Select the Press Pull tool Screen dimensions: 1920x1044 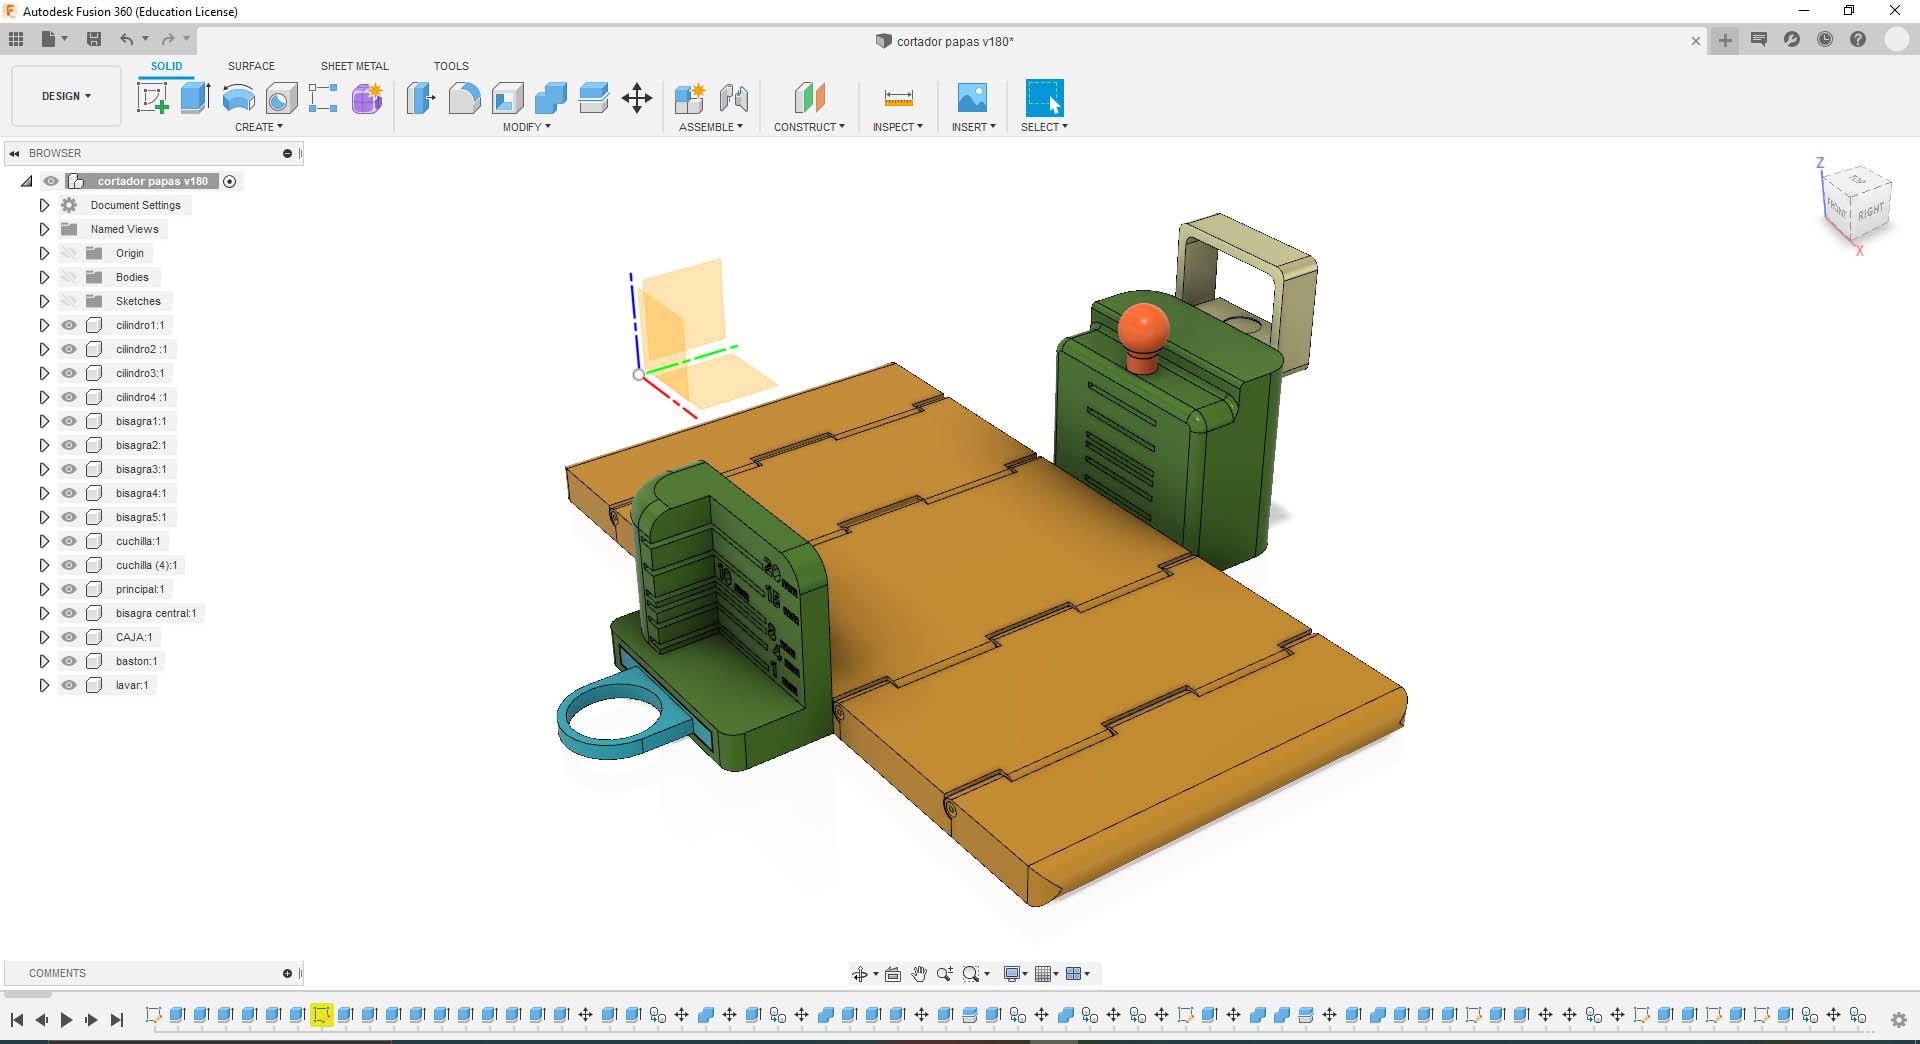pos(421,98)
